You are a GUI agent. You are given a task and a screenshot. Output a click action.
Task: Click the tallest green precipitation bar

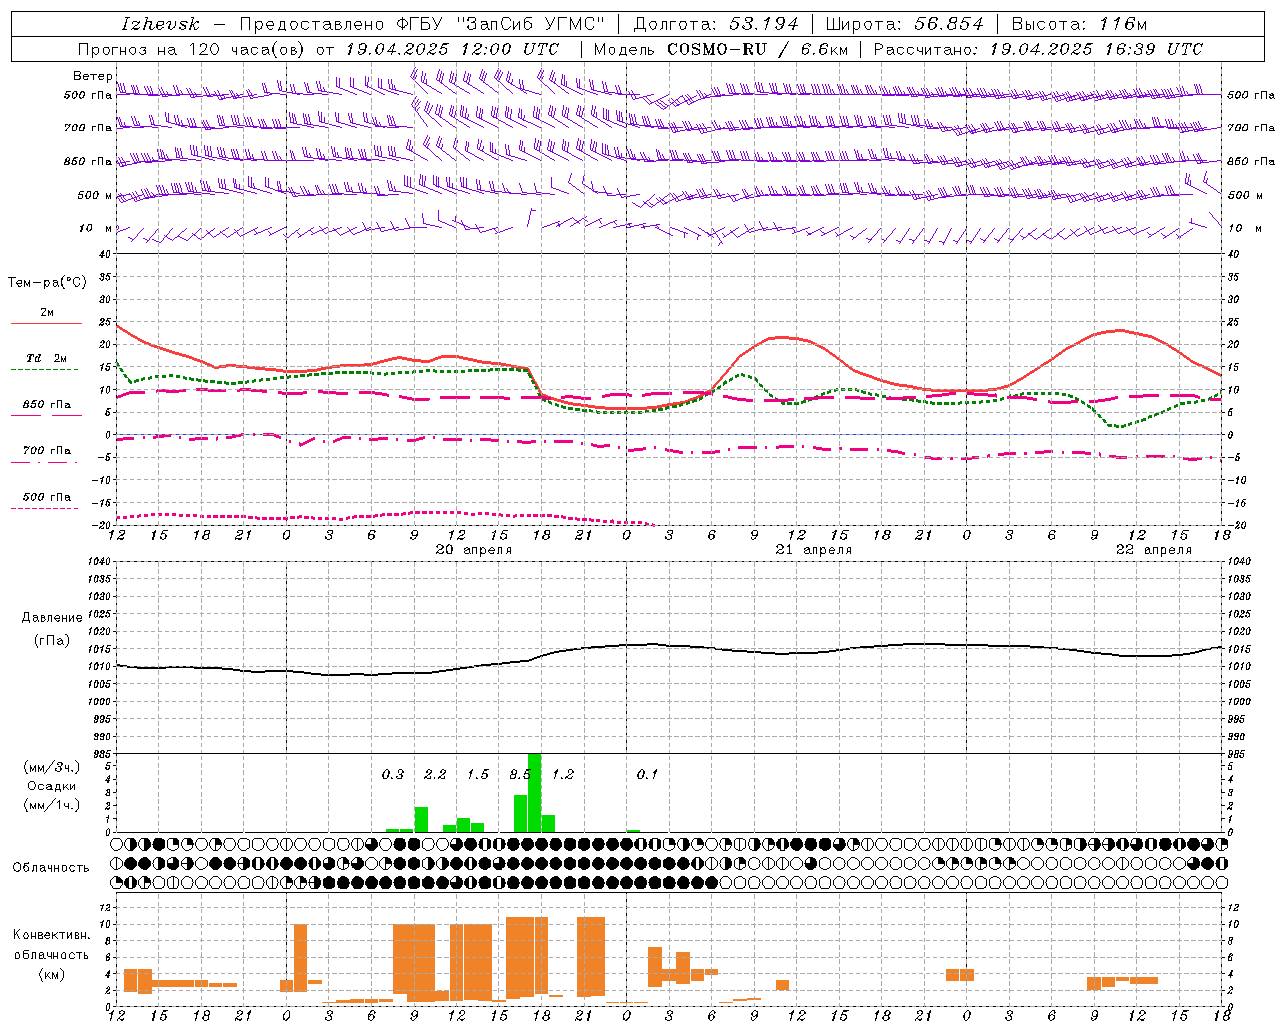(534, 792)
